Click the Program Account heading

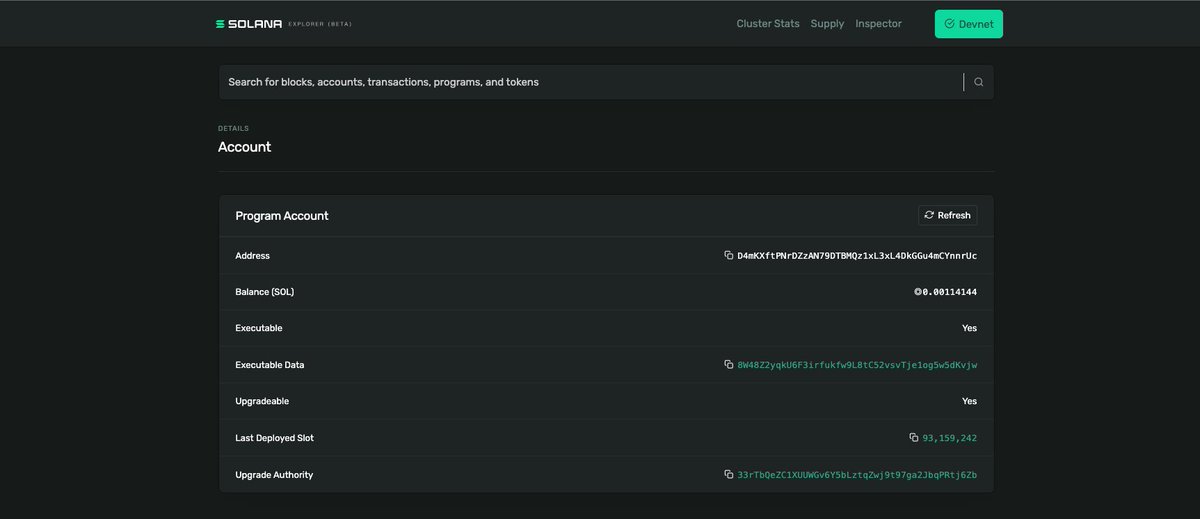[x=282, y=216]
